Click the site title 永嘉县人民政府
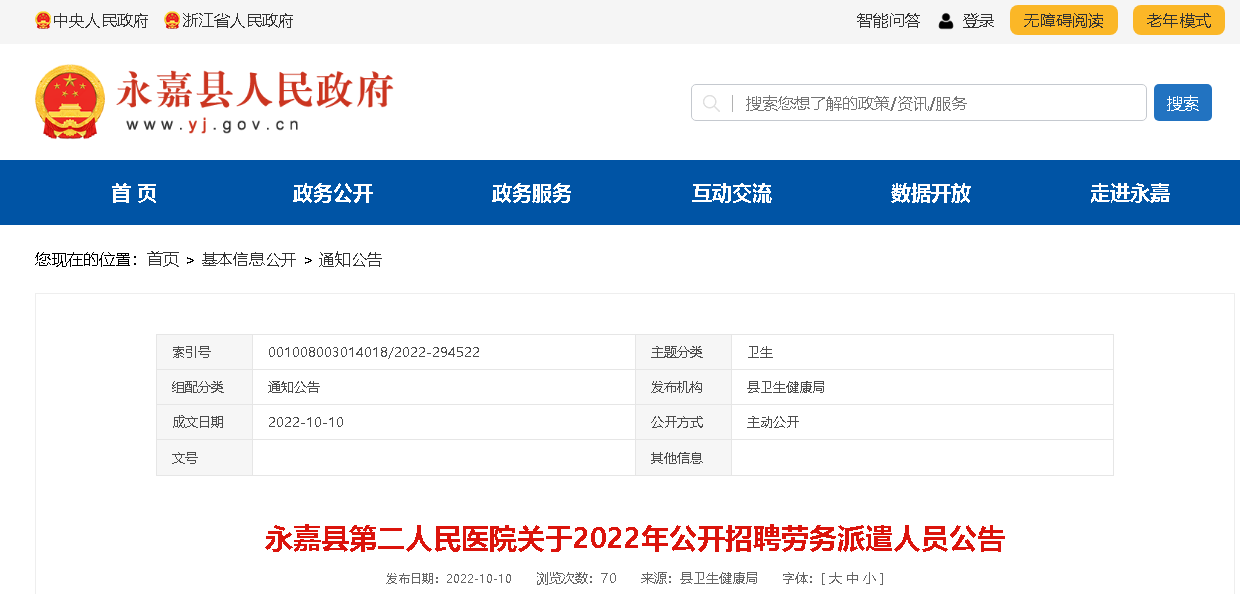The width and height of the screenshot is (1240, 594). [255, 89]
